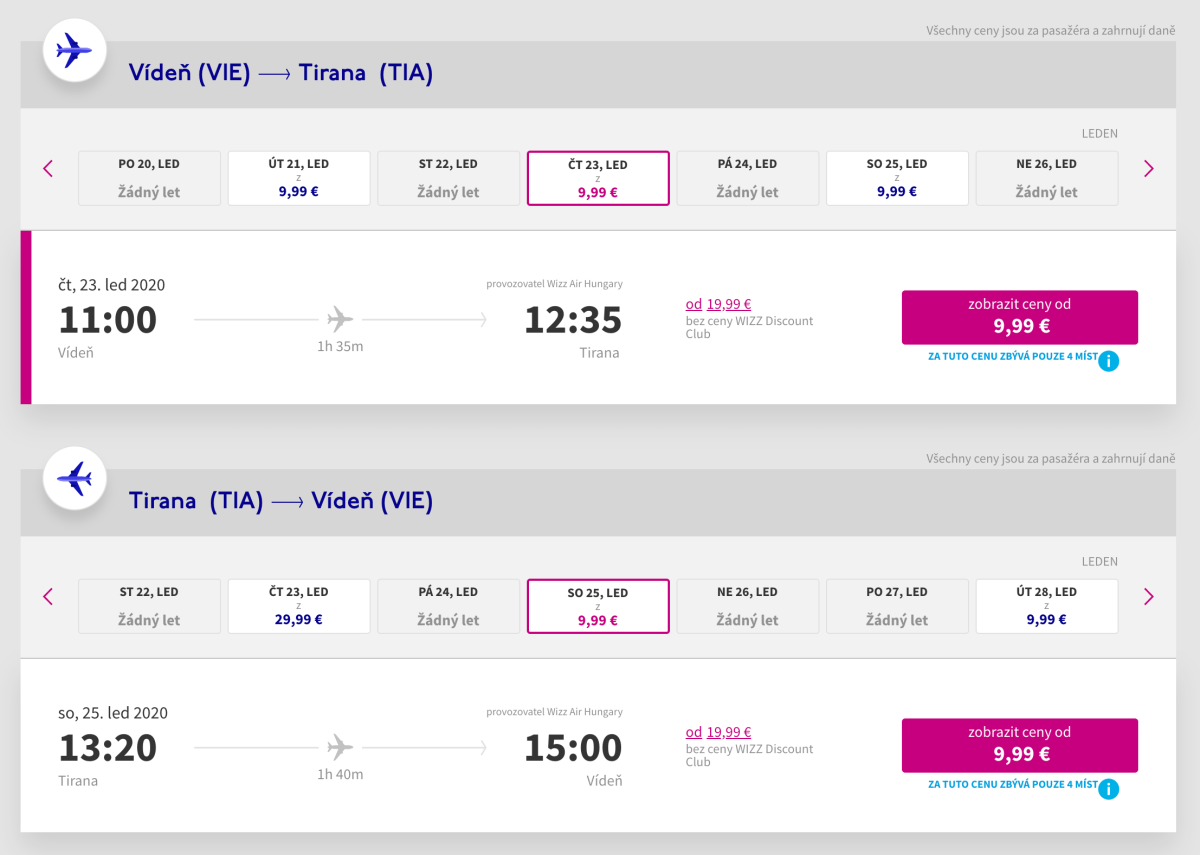Viewport: 1200px width, 855px height.
Task: Show earlier return dates with left arrow
Action: (48, 597)
